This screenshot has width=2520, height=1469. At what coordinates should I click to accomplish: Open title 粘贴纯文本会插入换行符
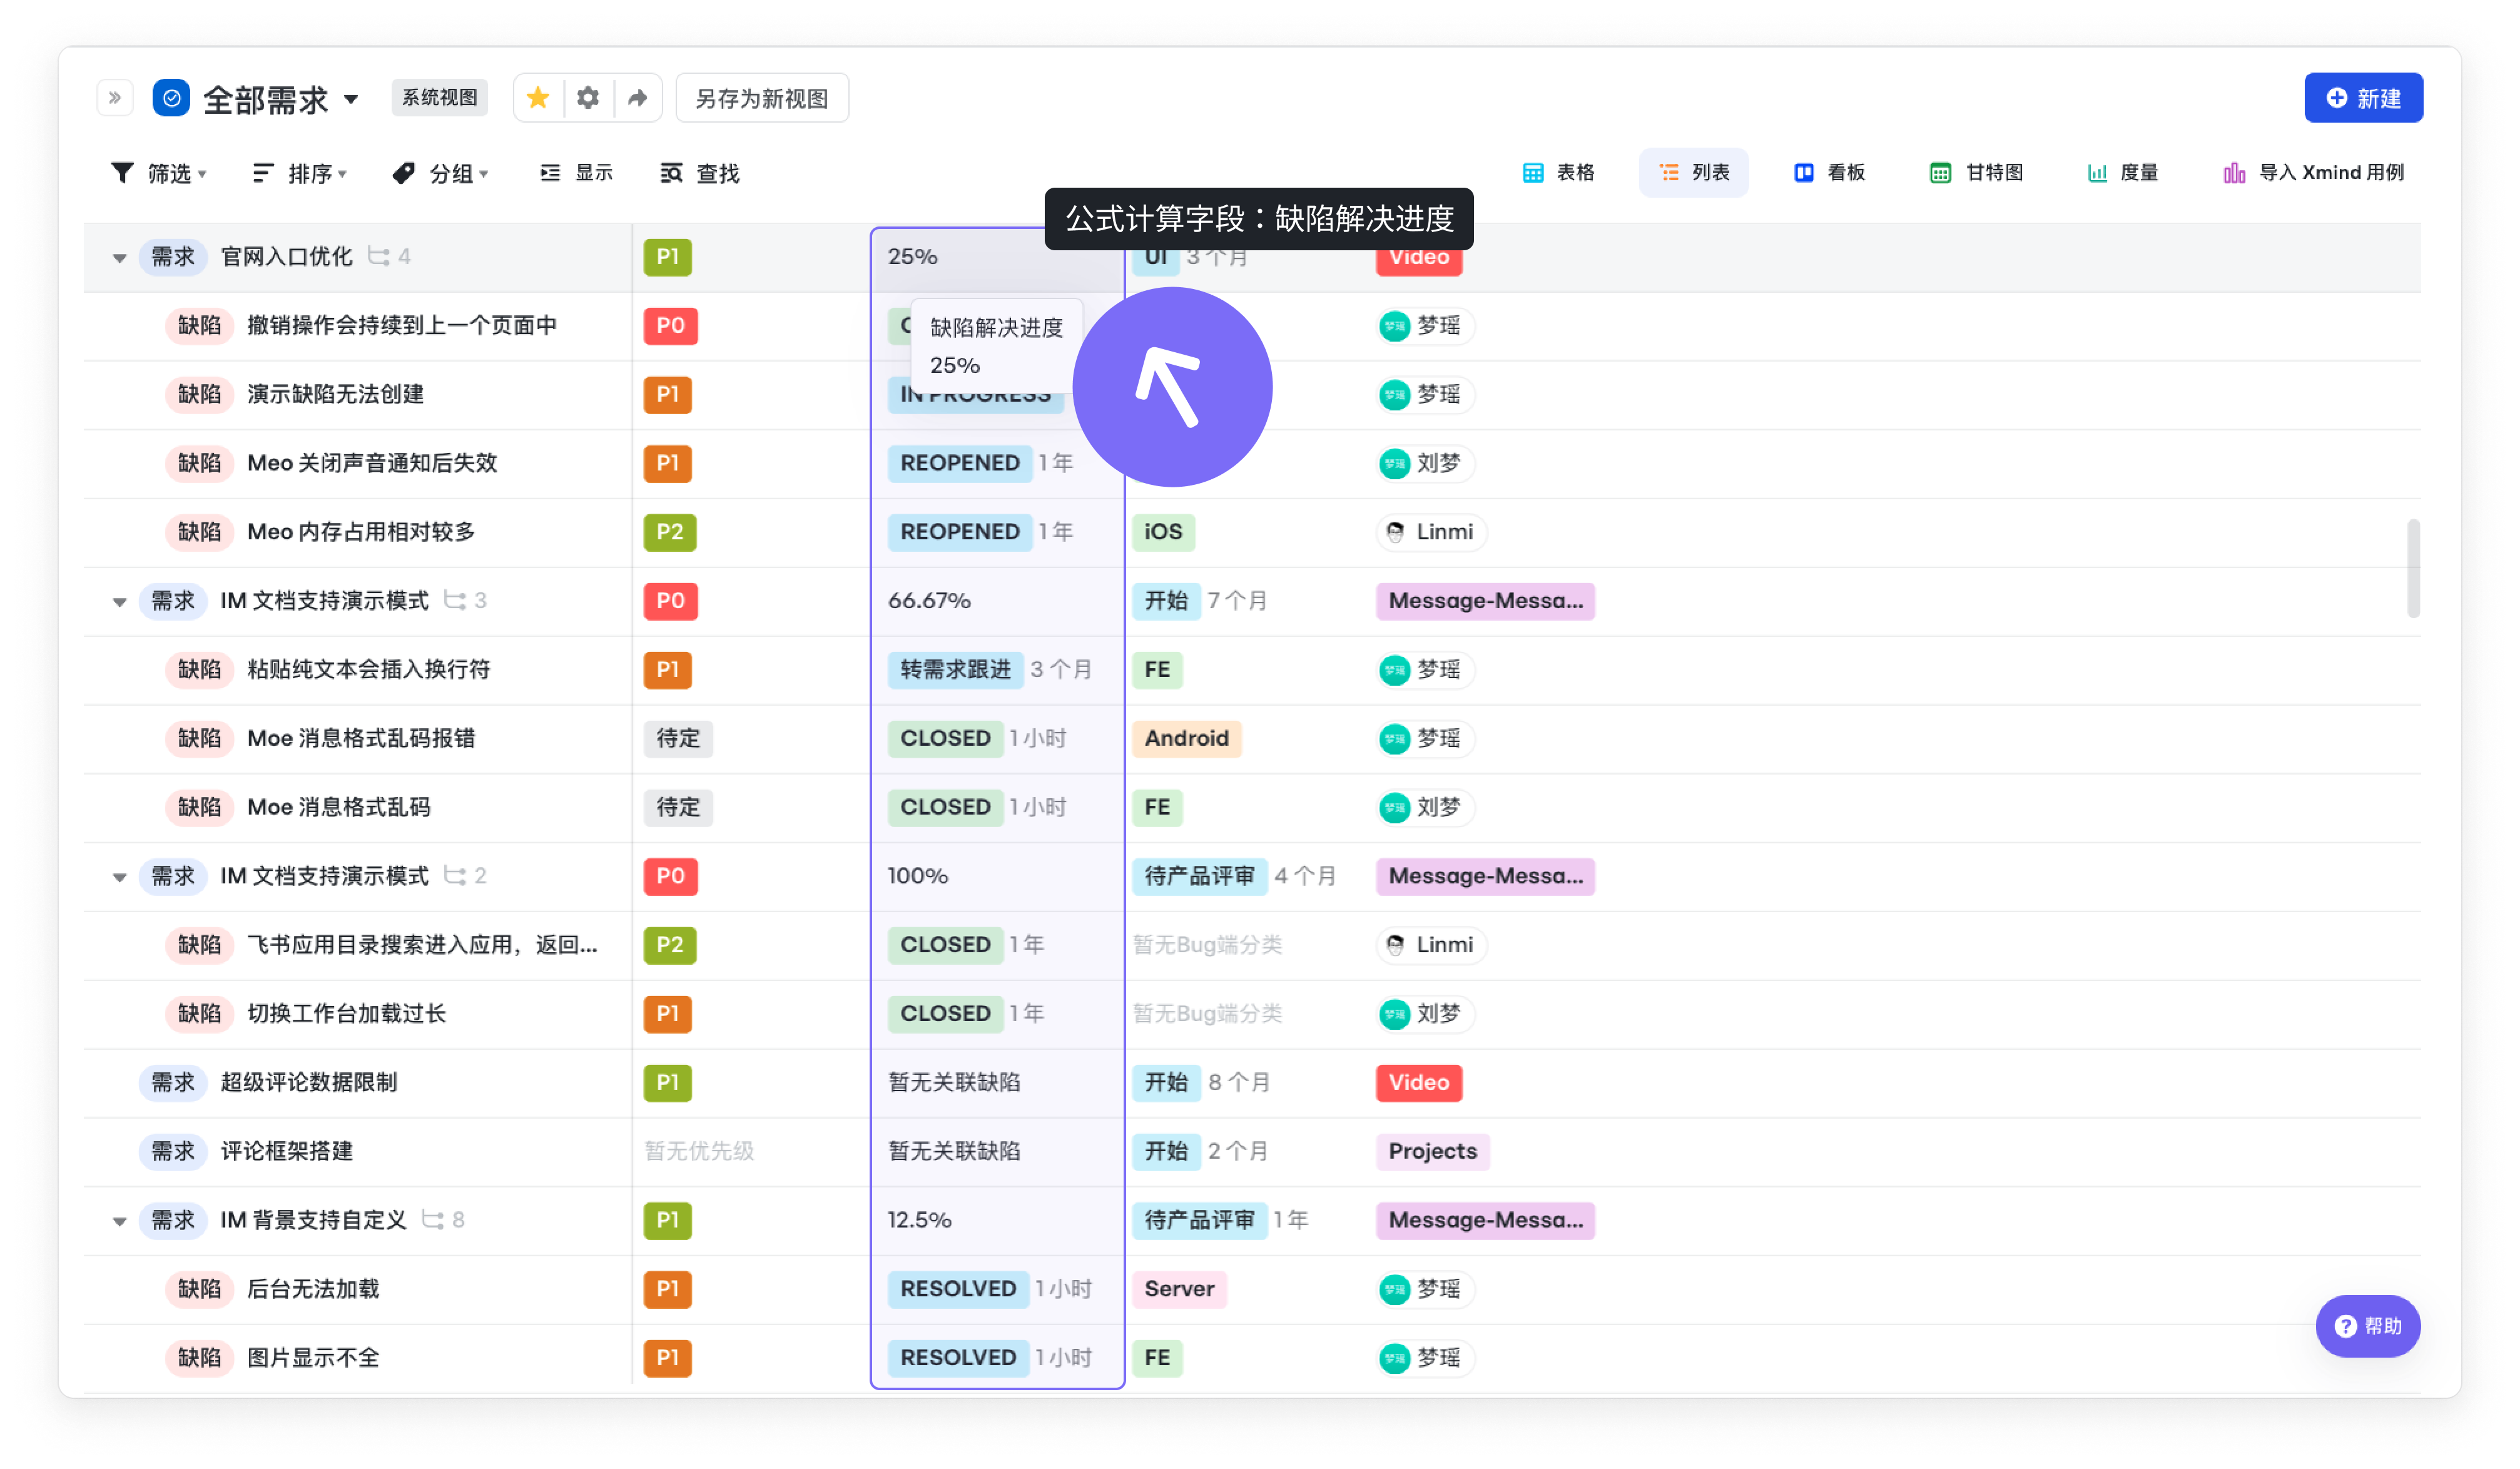coord(369,669)
